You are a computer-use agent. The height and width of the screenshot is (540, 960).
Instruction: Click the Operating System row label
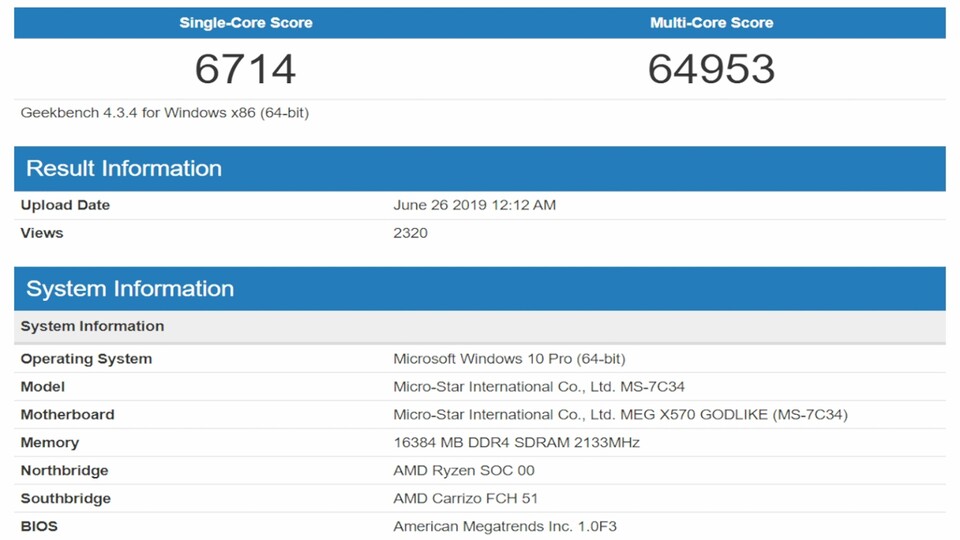[x=86, y=359]
